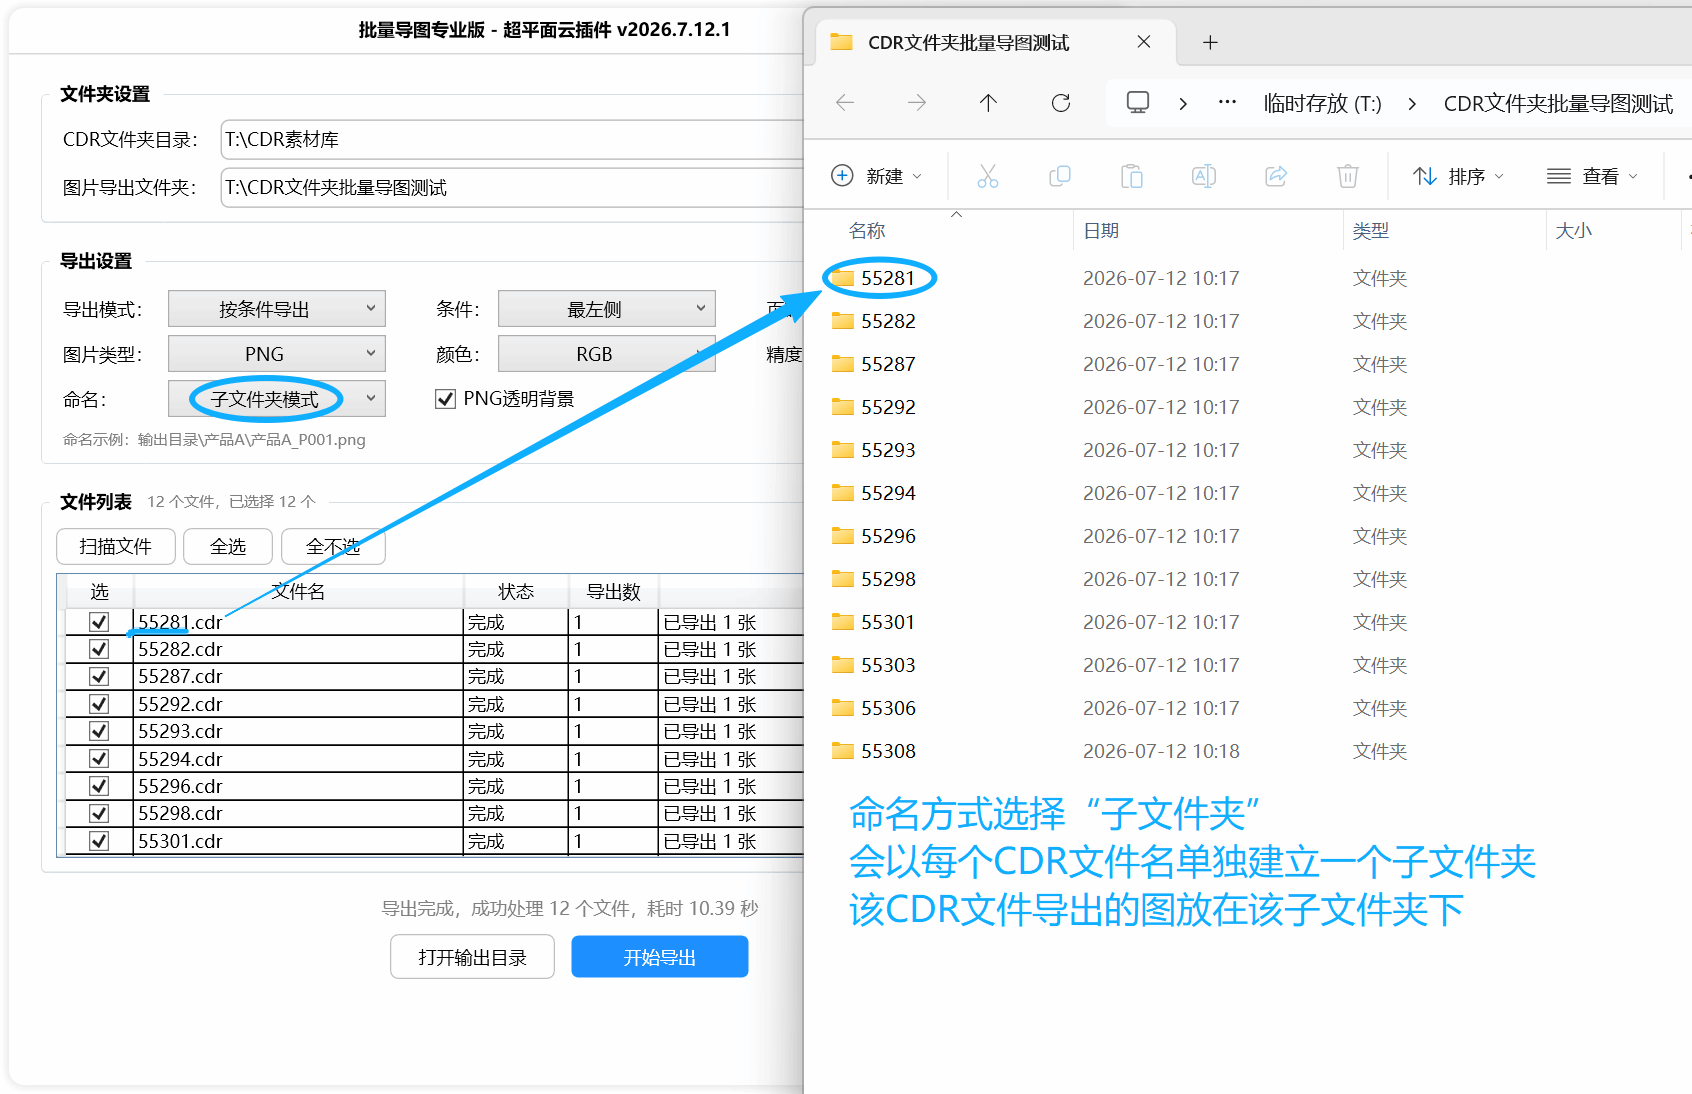Click the CDR文件夹目录 path field
Screen dimensions: 1692x1094
(512, 139)
